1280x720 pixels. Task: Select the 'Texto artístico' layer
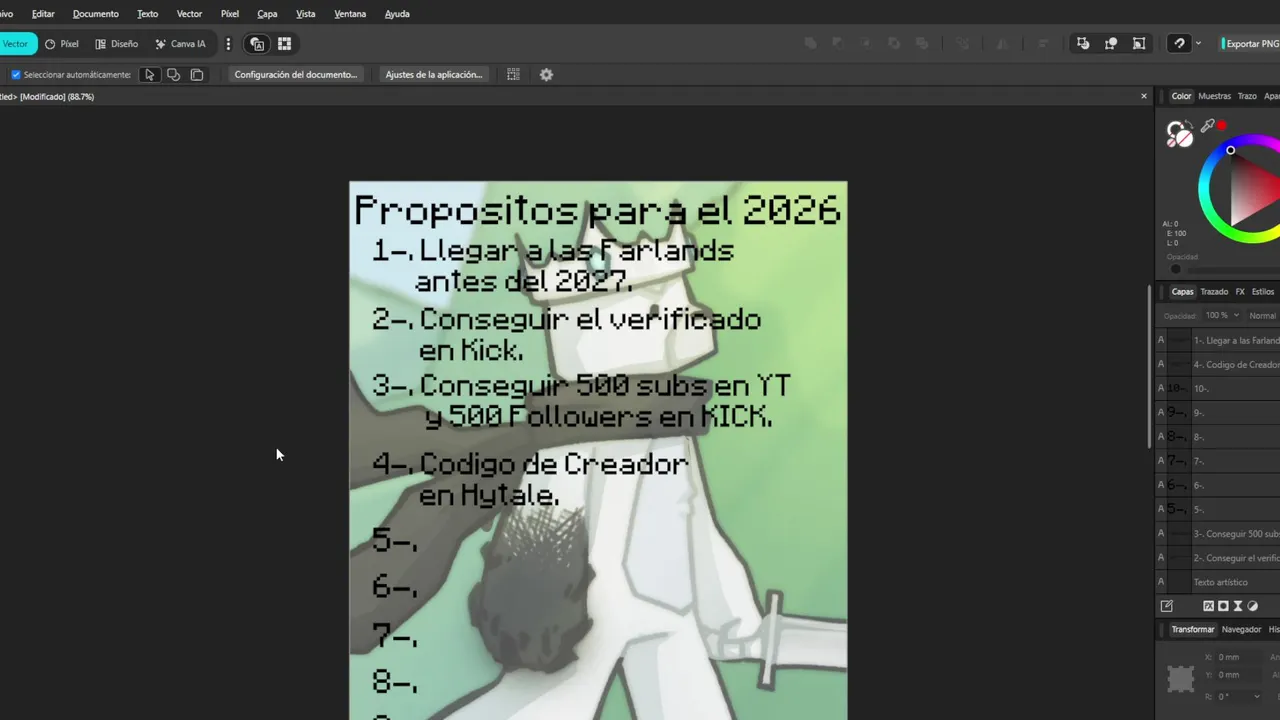click(1218, 582)
